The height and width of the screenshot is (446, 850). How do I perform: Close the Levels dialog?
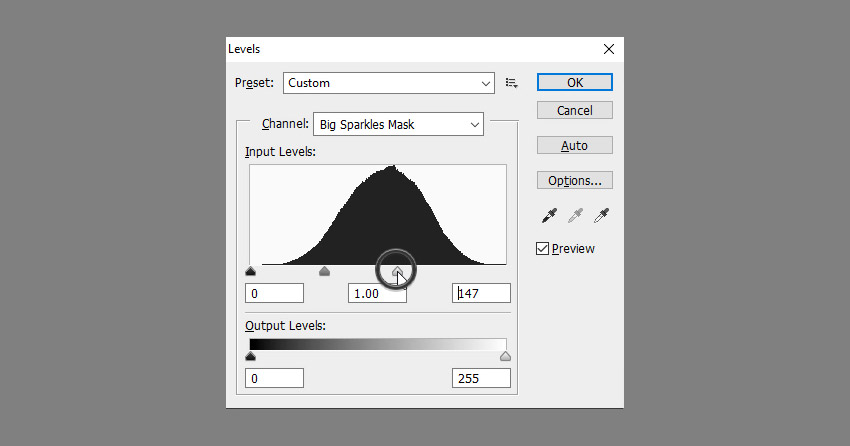pyautogui.click(x=609, y=49)
